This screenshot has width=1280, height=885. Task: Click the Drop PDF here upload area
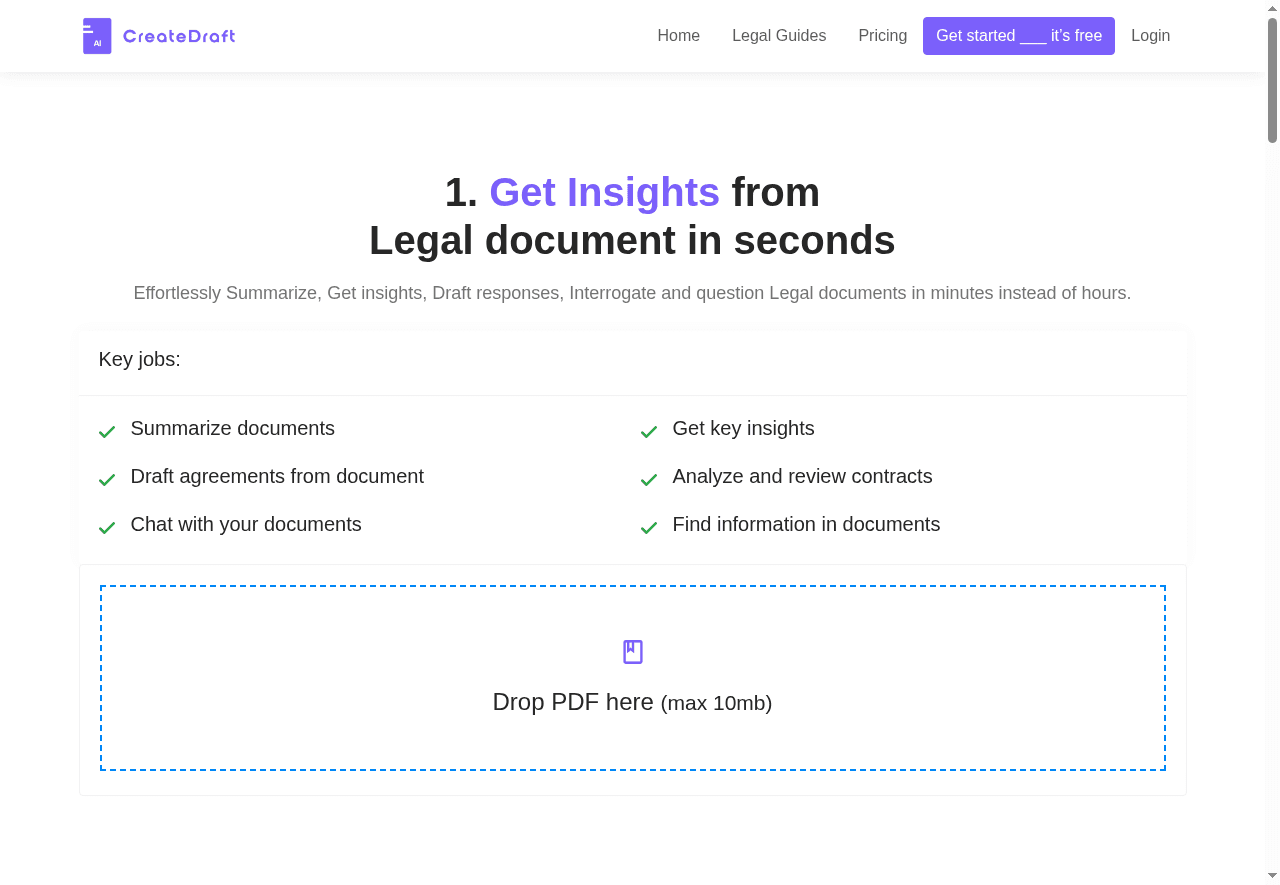[x=632, y=702]
